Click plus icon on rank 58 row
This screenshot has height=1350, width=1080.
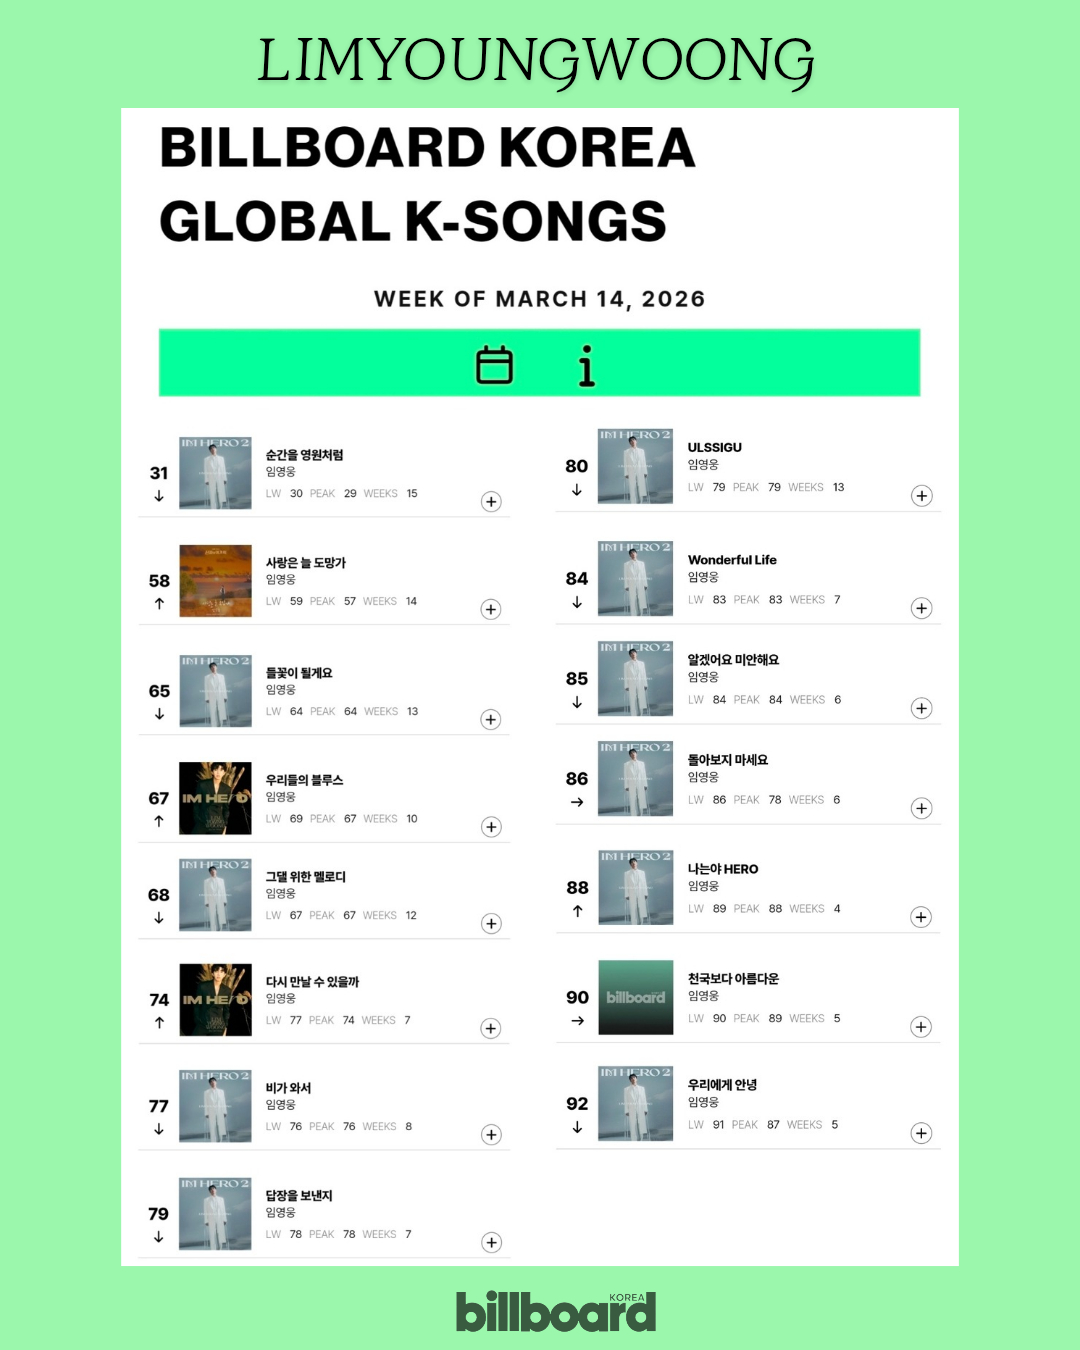tap(491, 610)
